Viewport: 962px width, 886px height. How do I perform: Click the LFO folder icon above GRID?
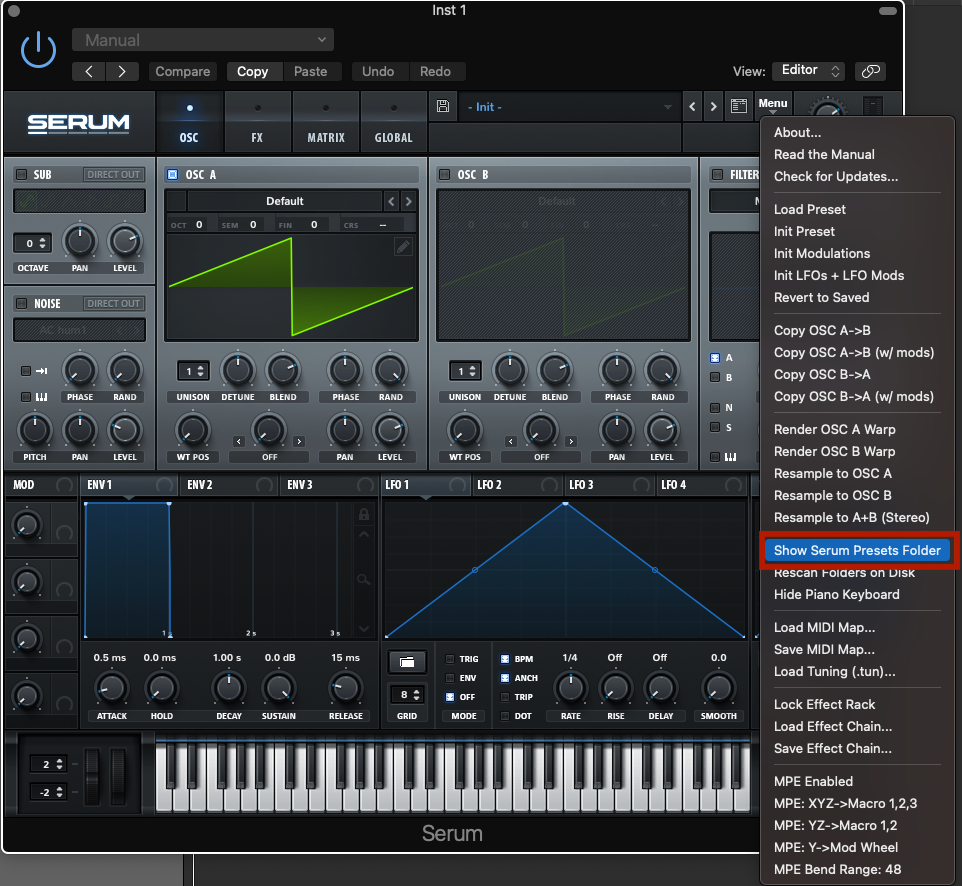point(407,662)
